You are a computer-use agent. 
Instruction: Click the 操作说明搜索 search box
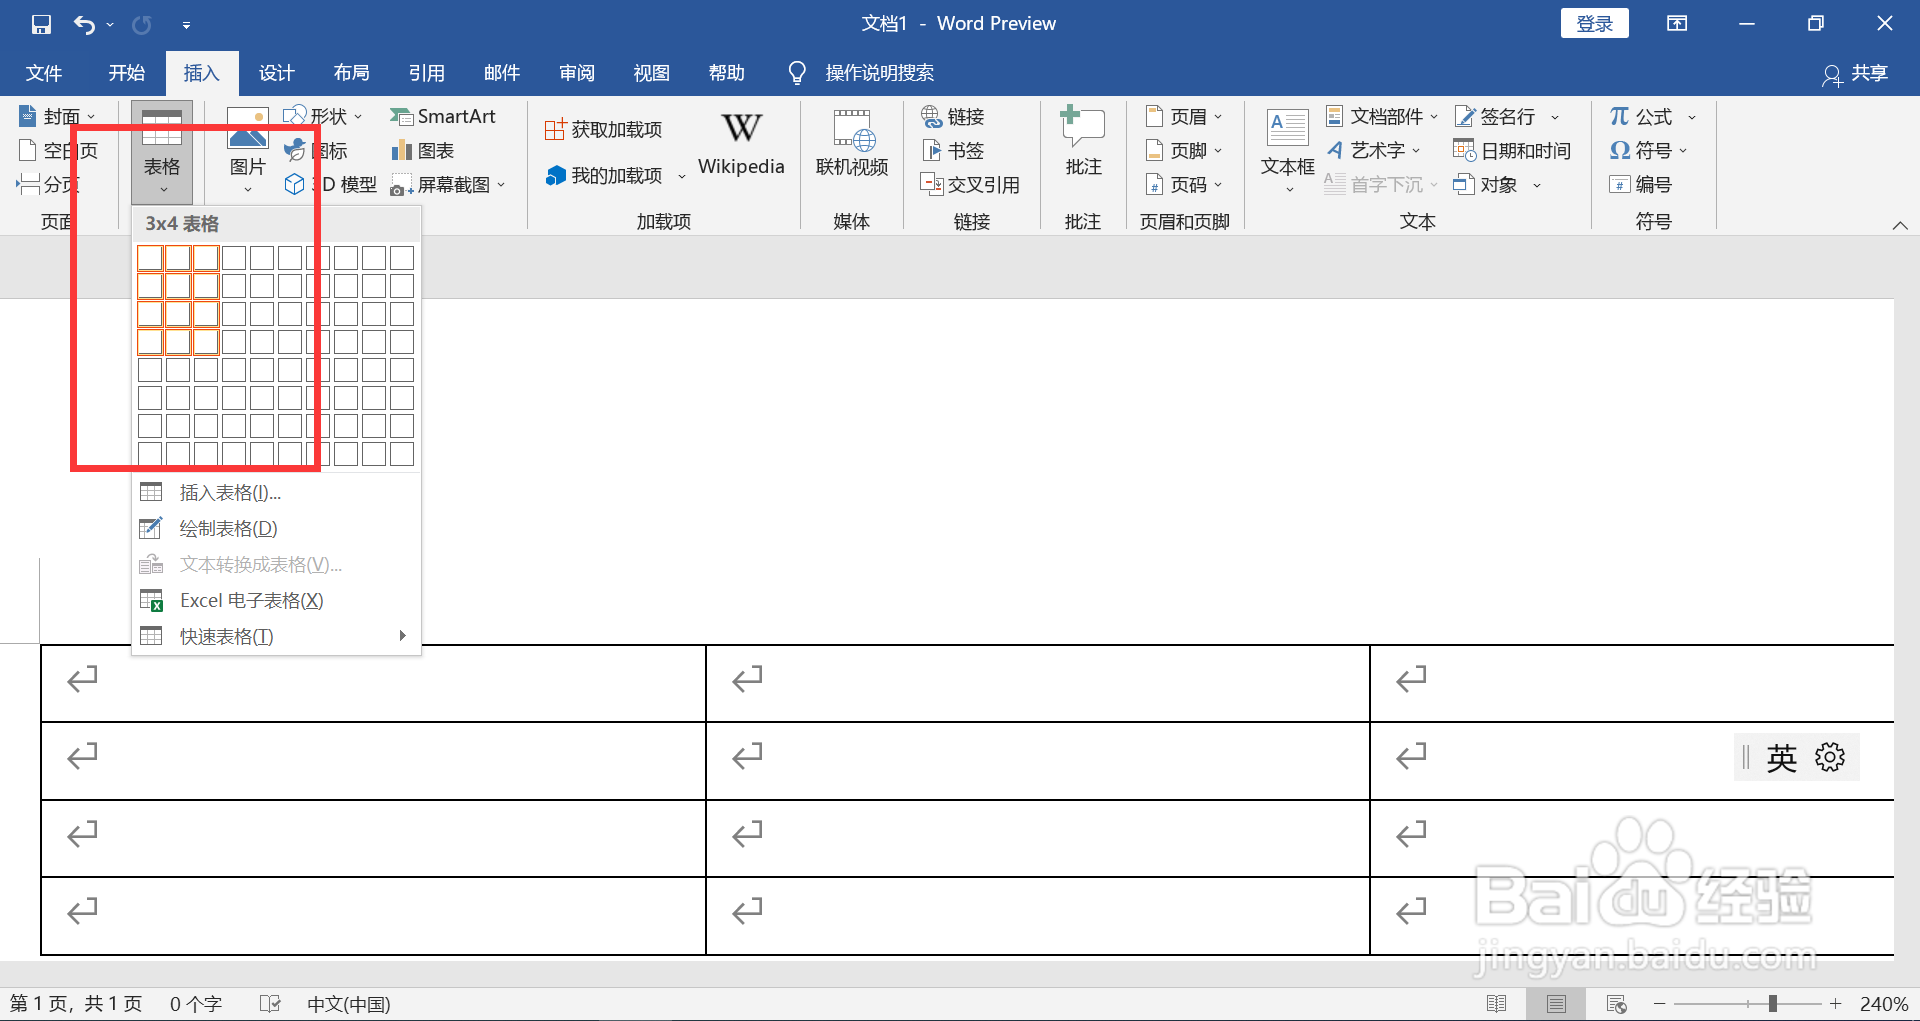point(862,73)
